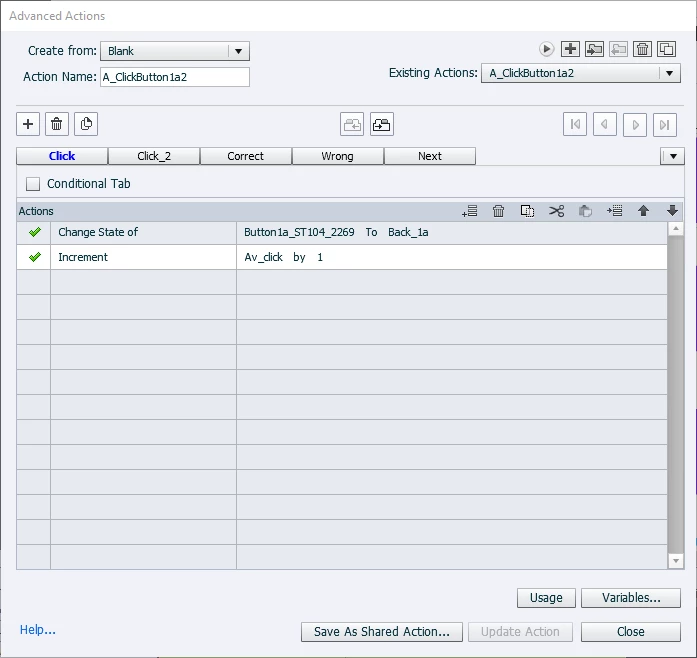Click the Export action icon
Viewport: 697px width, 658px height.
click(618, 49)
